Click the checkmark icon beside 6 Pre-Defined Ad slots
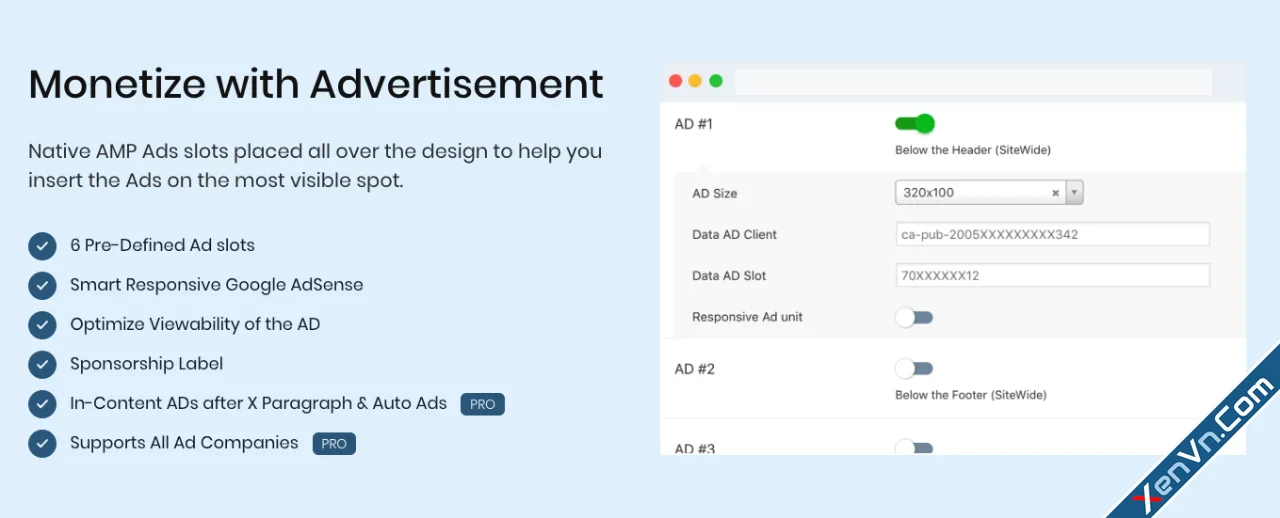This screenshot has height=518, width=1280. coord(42,246)
